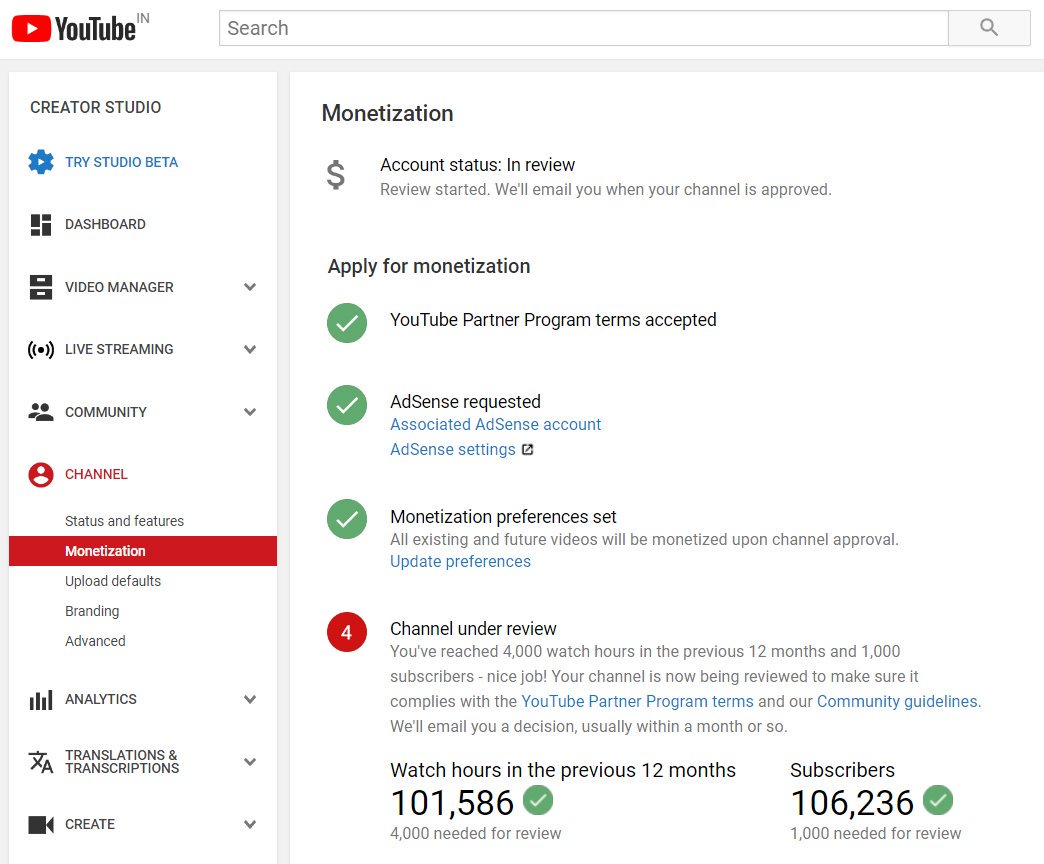Image resolution: width=1044 pixels, height=864 pixels.
Task: Click the dollar sign account status icon
Action: click(x=336, y=176)
